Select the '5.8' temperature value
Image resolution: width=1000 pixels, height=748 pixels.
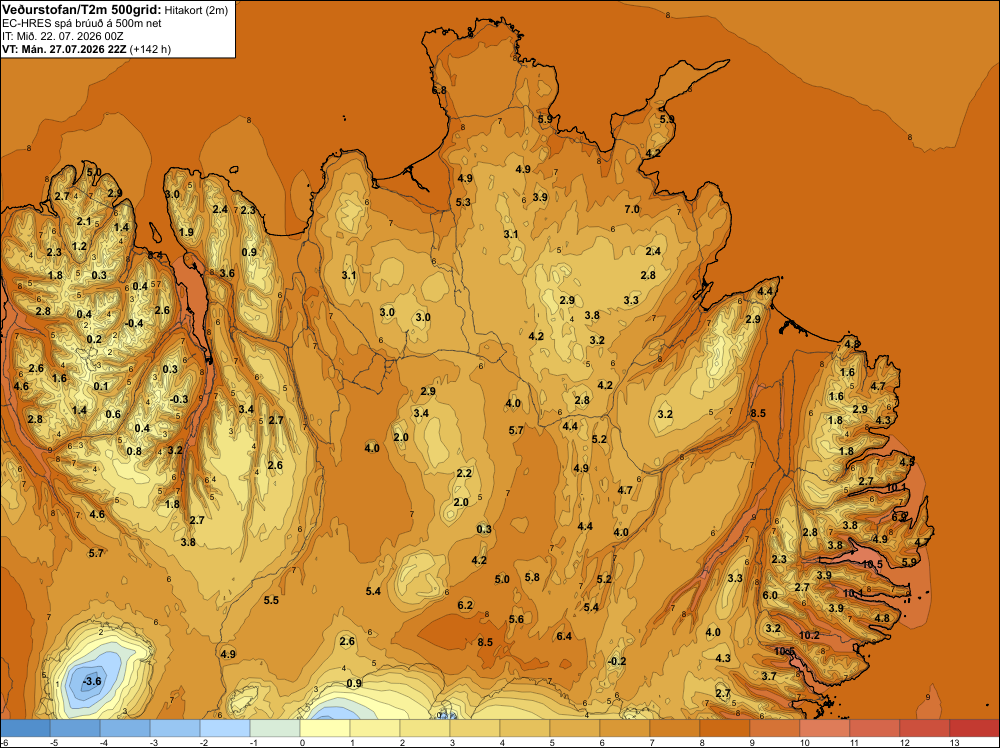click(532, 577)
